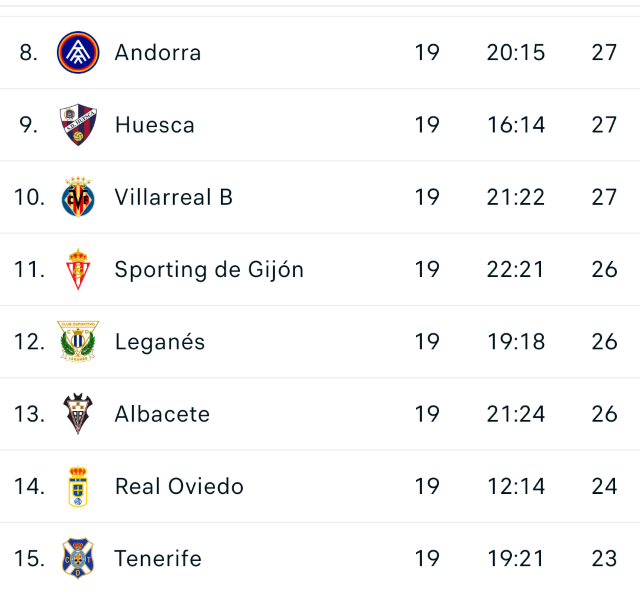The image size is (640, 593).
Task: Click Andorra's 20:15 goal record
Action: tap(516, 53)
